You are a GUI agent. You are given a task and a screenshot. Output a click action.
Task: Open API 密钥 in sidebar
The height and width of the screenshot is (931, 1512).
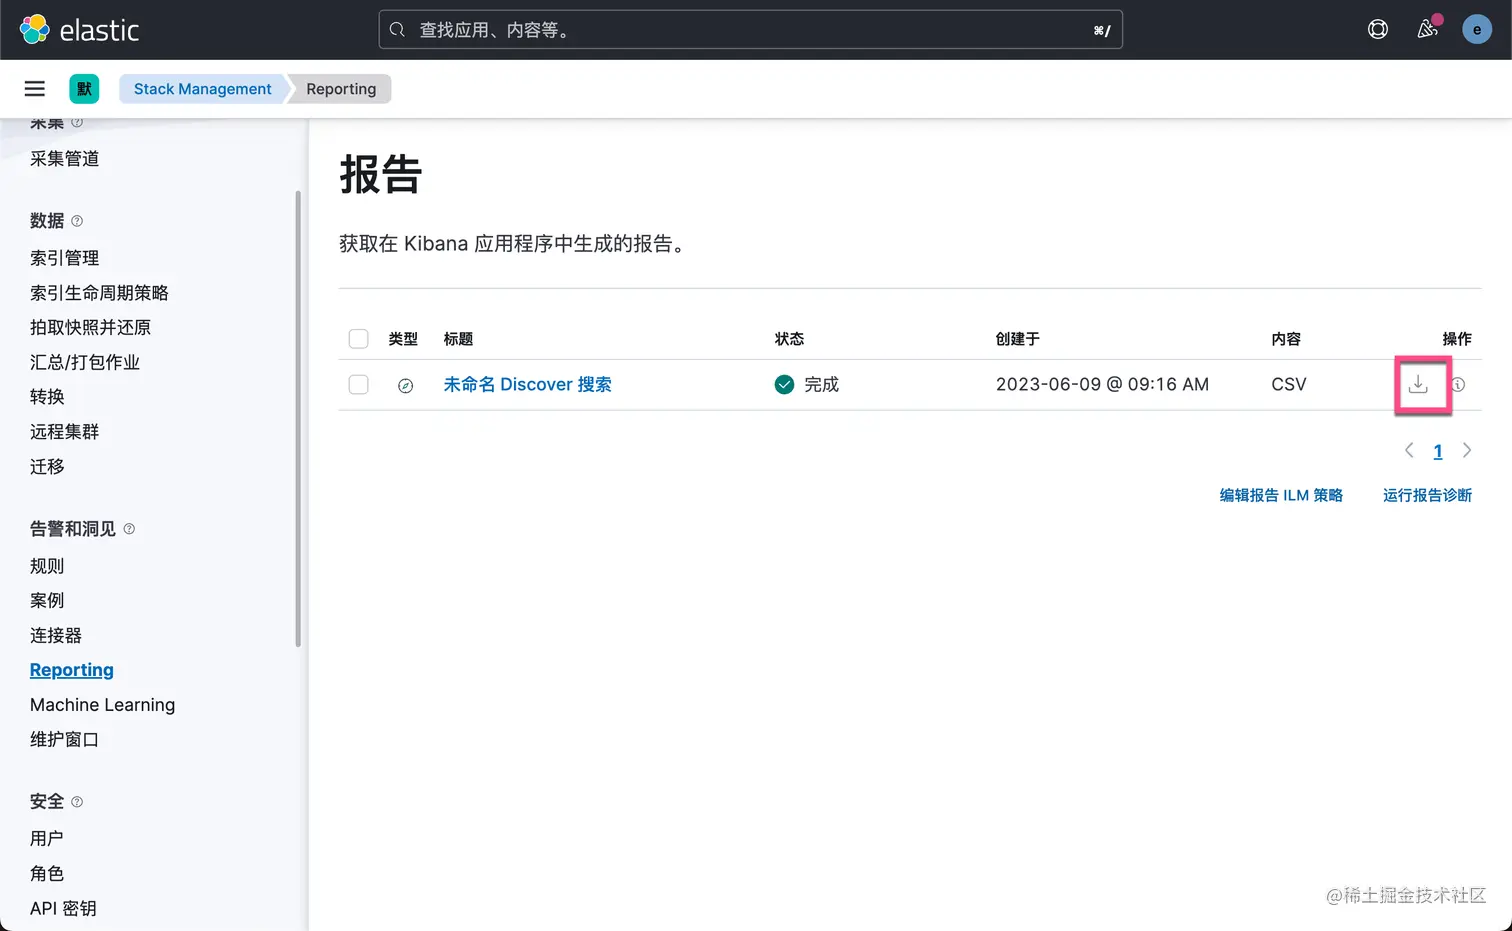click(63, 908)
